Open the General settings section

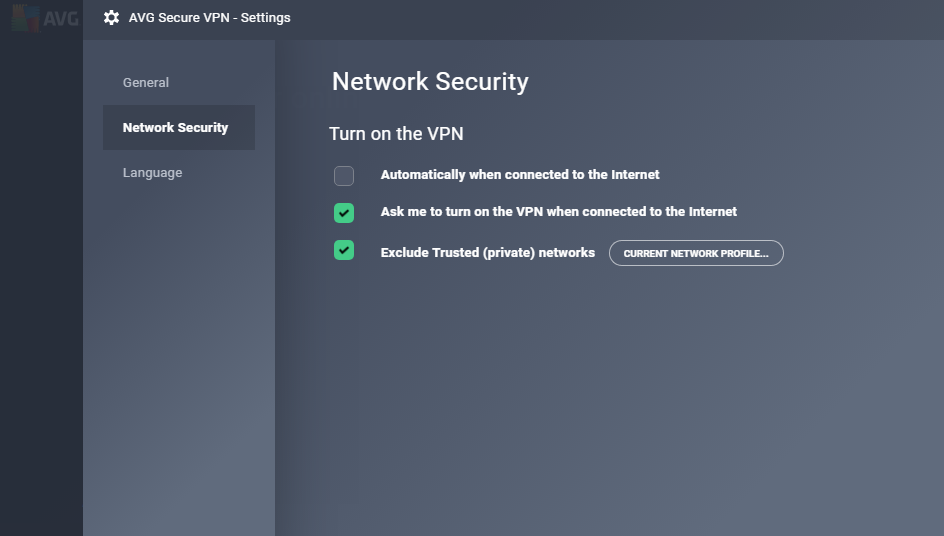click(146, 83)
